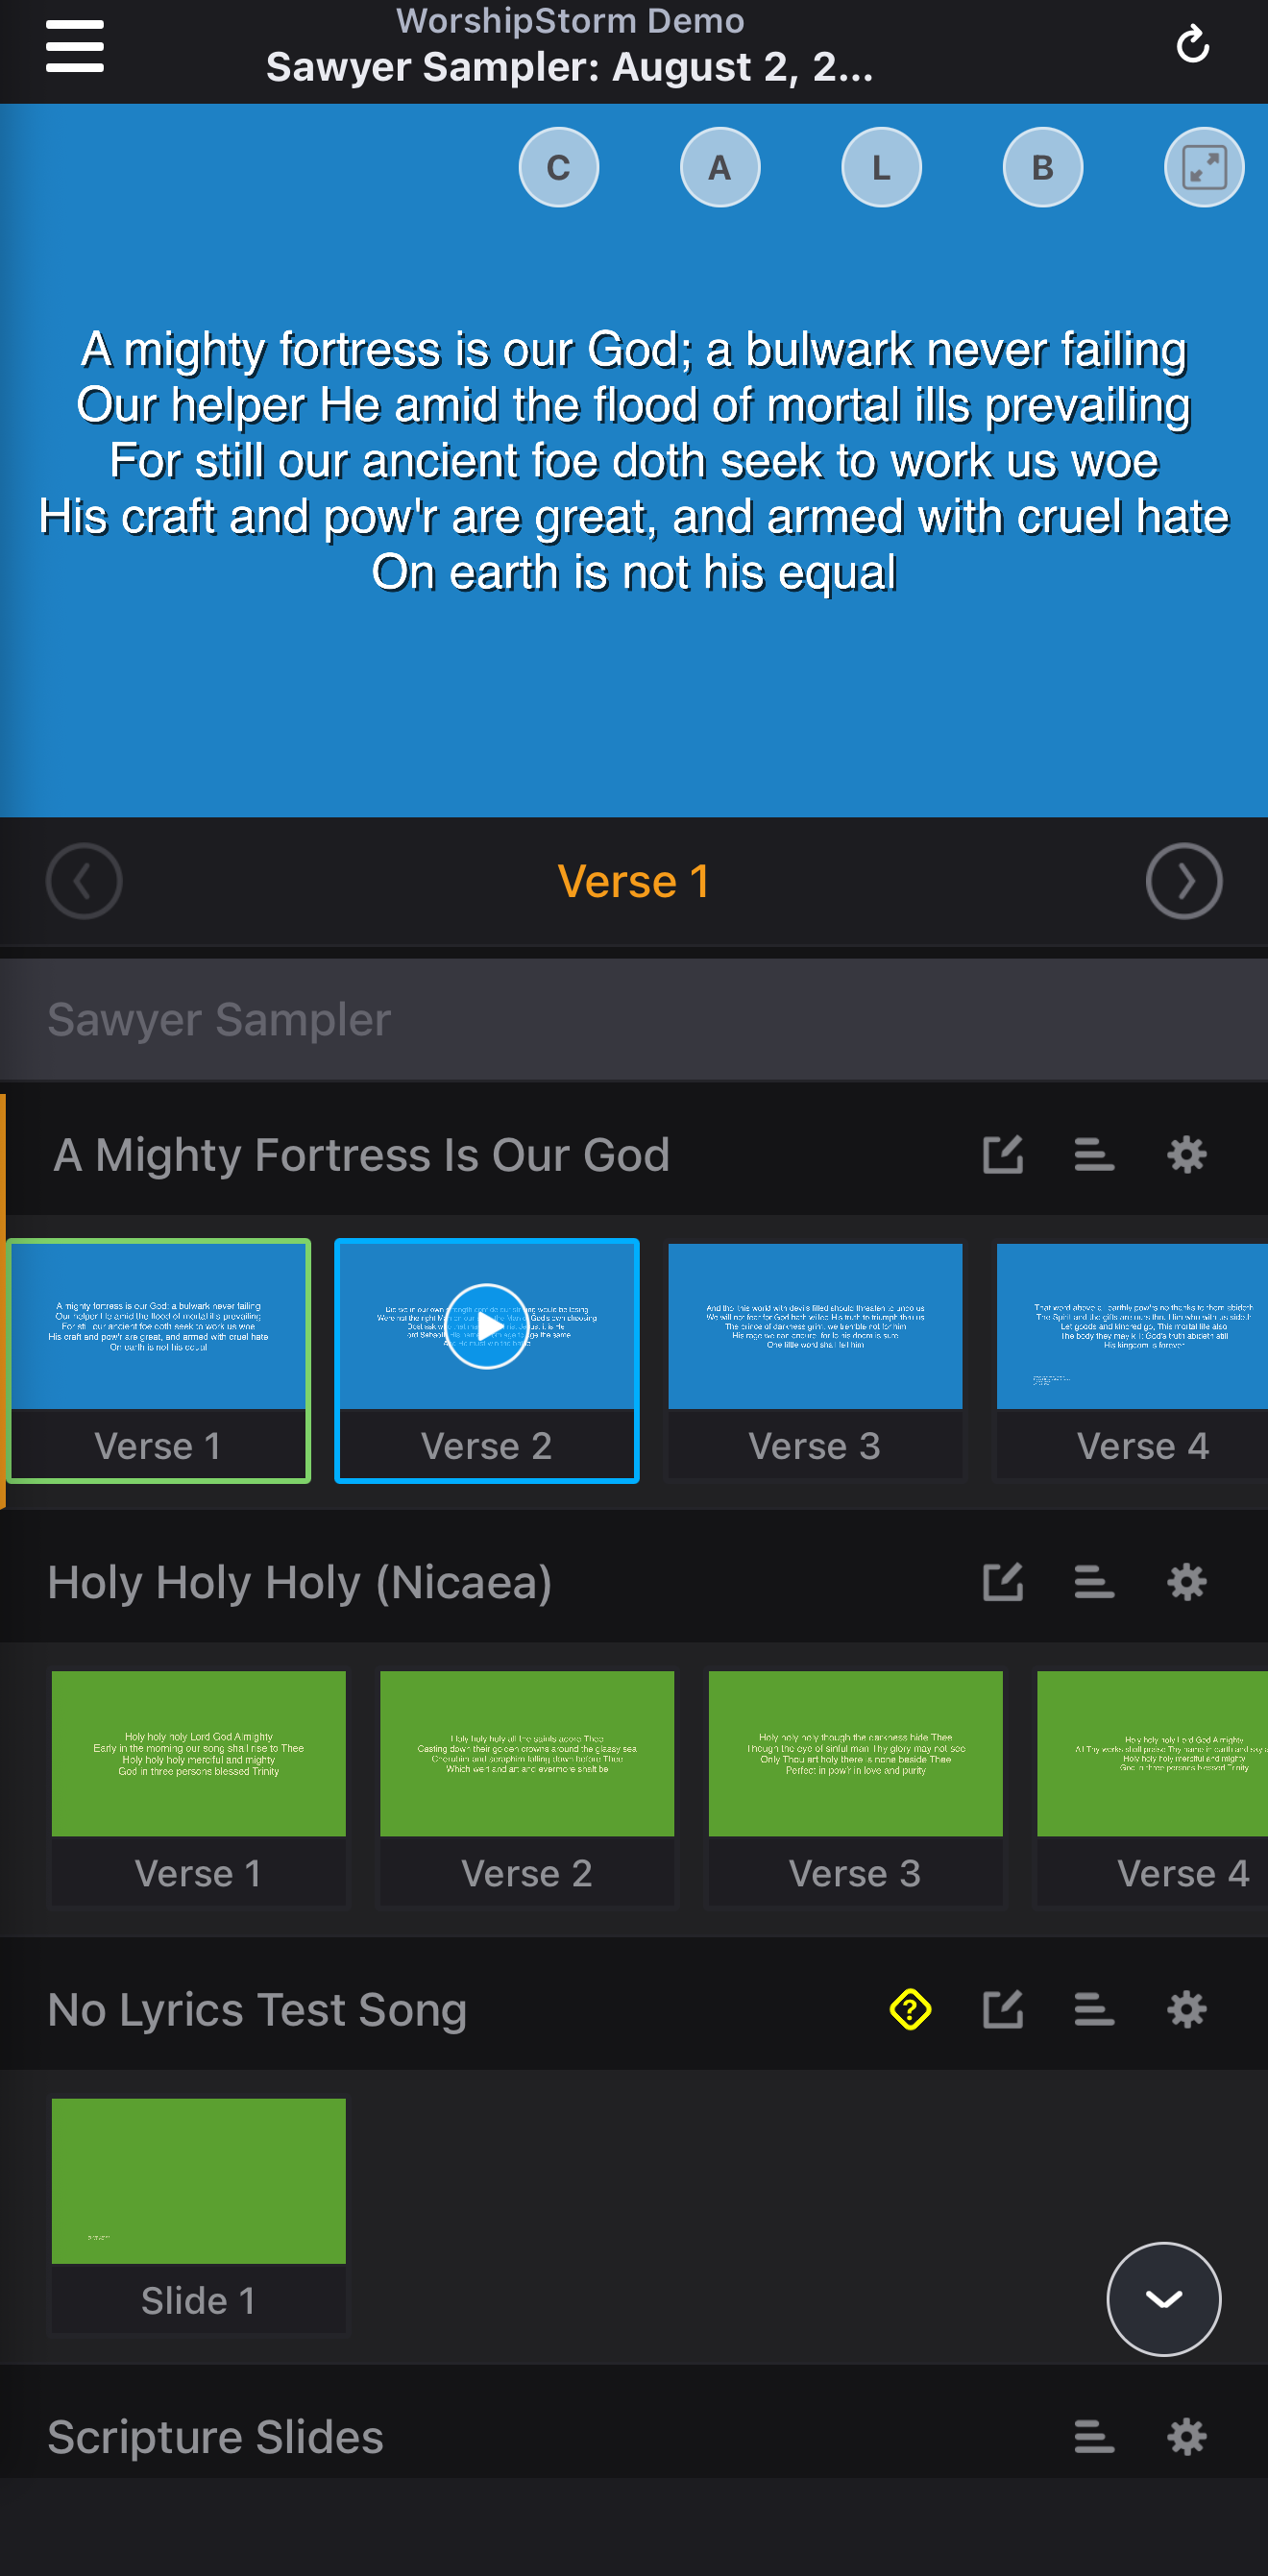Go to the previous slide arrow
The image size is (1268, 2576).
tap(84, 881)
